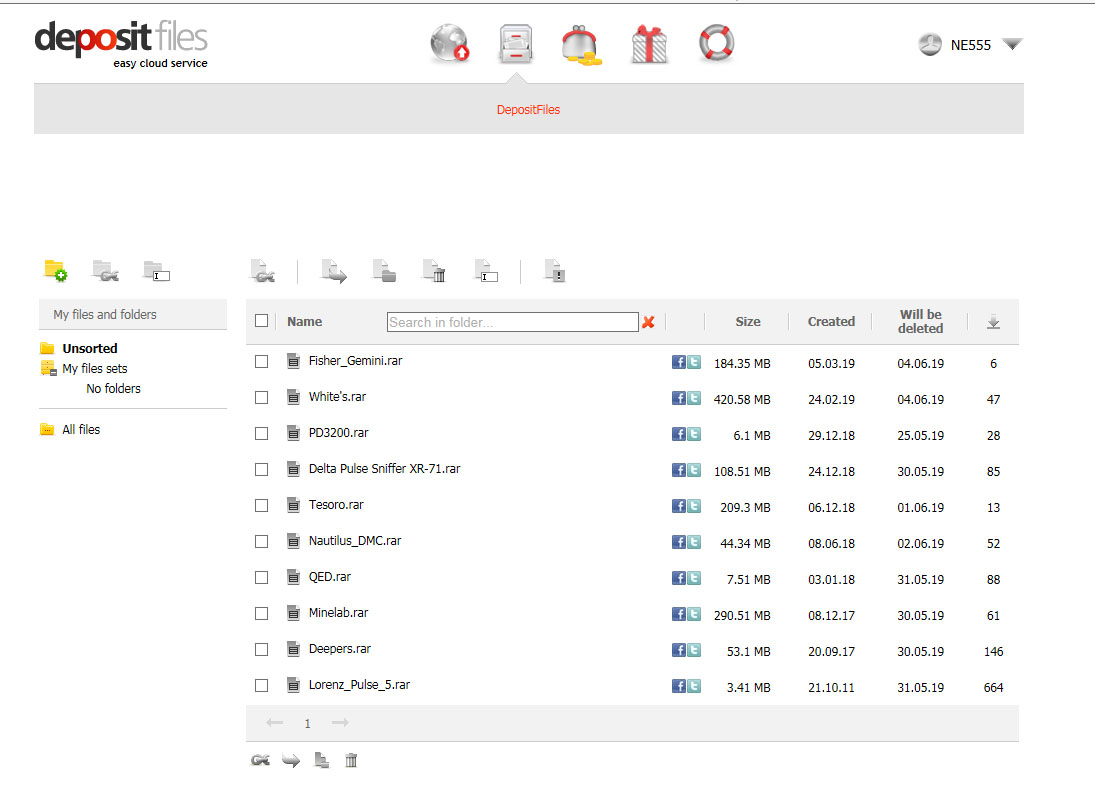Tick the select-all checkbox in table header
The height and width of the screenshot is (796, 1095).
pyautogui.click(x=262, y=321)
